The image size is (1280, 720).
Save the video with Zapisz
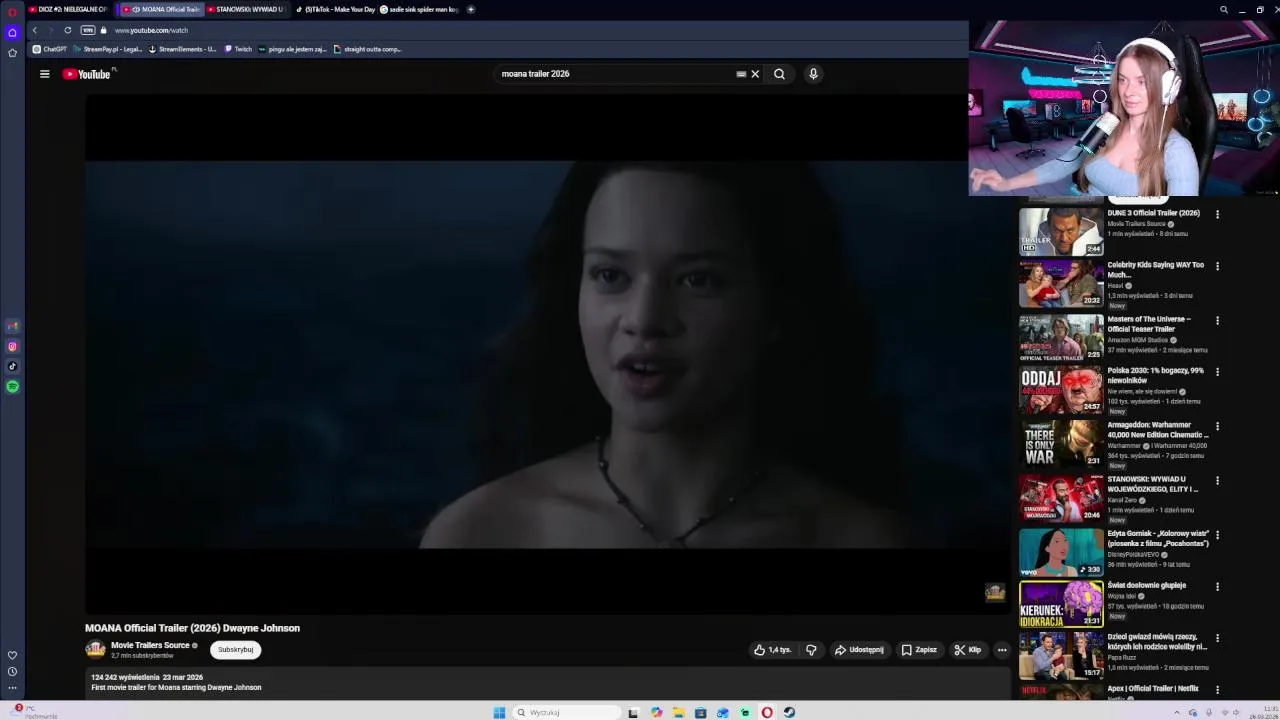click(919, 650)
